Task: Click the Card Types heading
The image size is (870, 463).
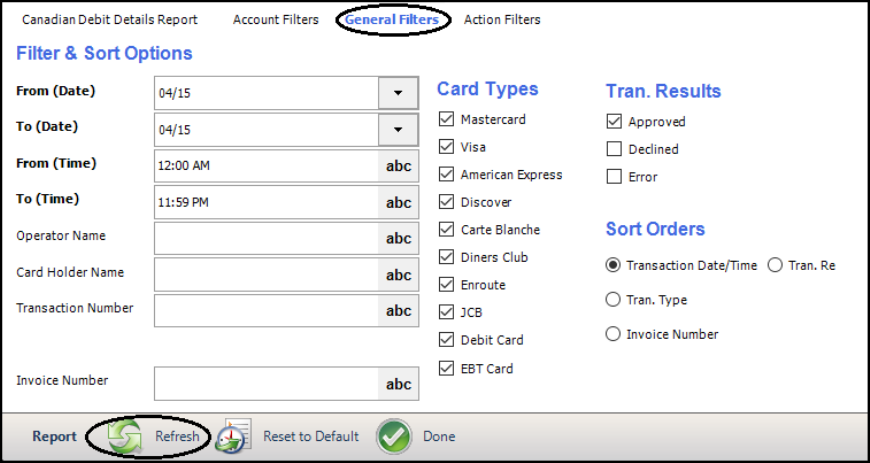Action: pyautogui.click(x=488, y=89)
